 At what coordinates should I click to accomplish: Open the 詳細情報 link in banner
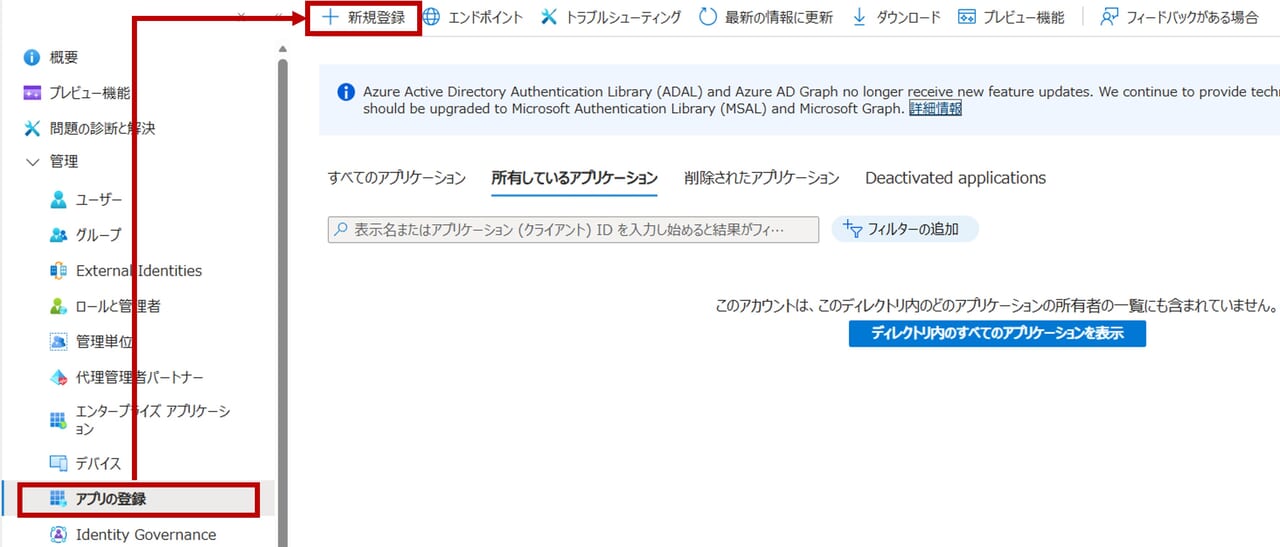[935, 109]
